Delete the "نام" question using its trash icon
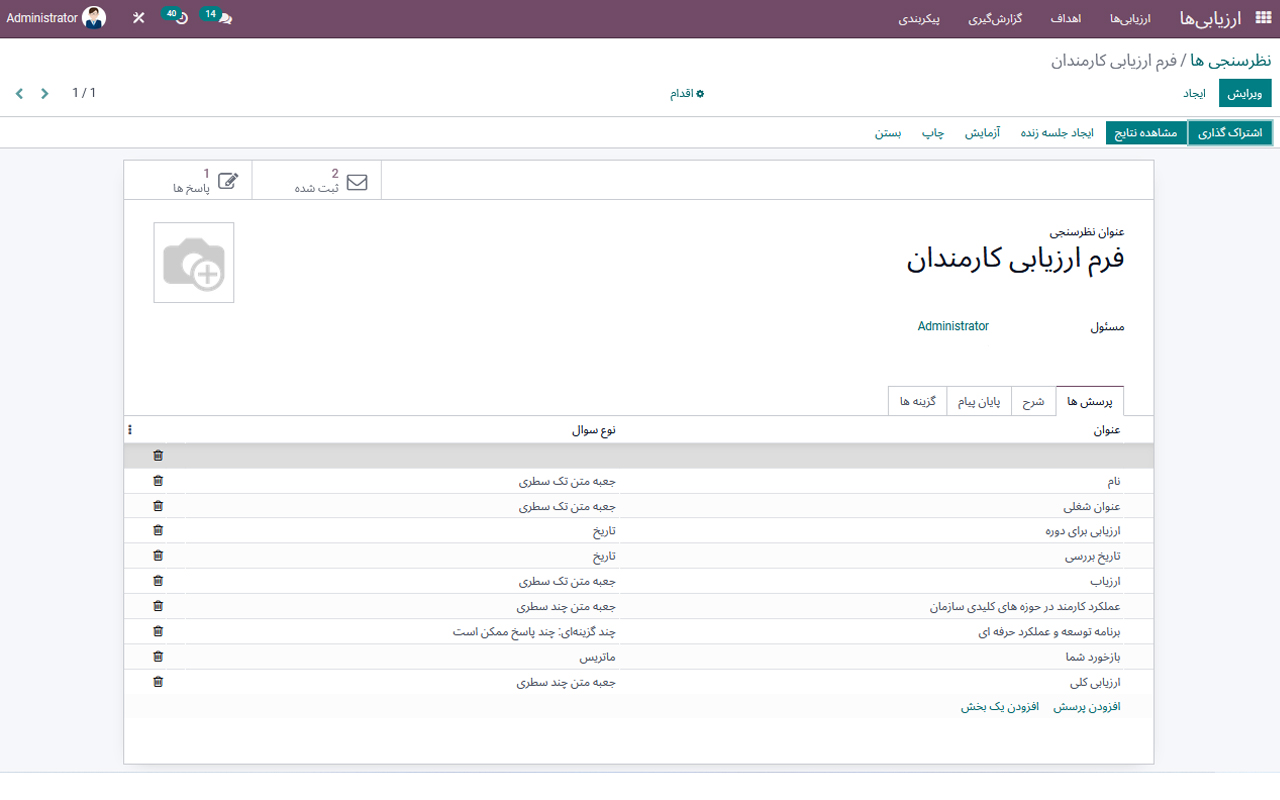The height and width of the screenshot is (800, 1280). pyautogui.click(x=157, y=480)
